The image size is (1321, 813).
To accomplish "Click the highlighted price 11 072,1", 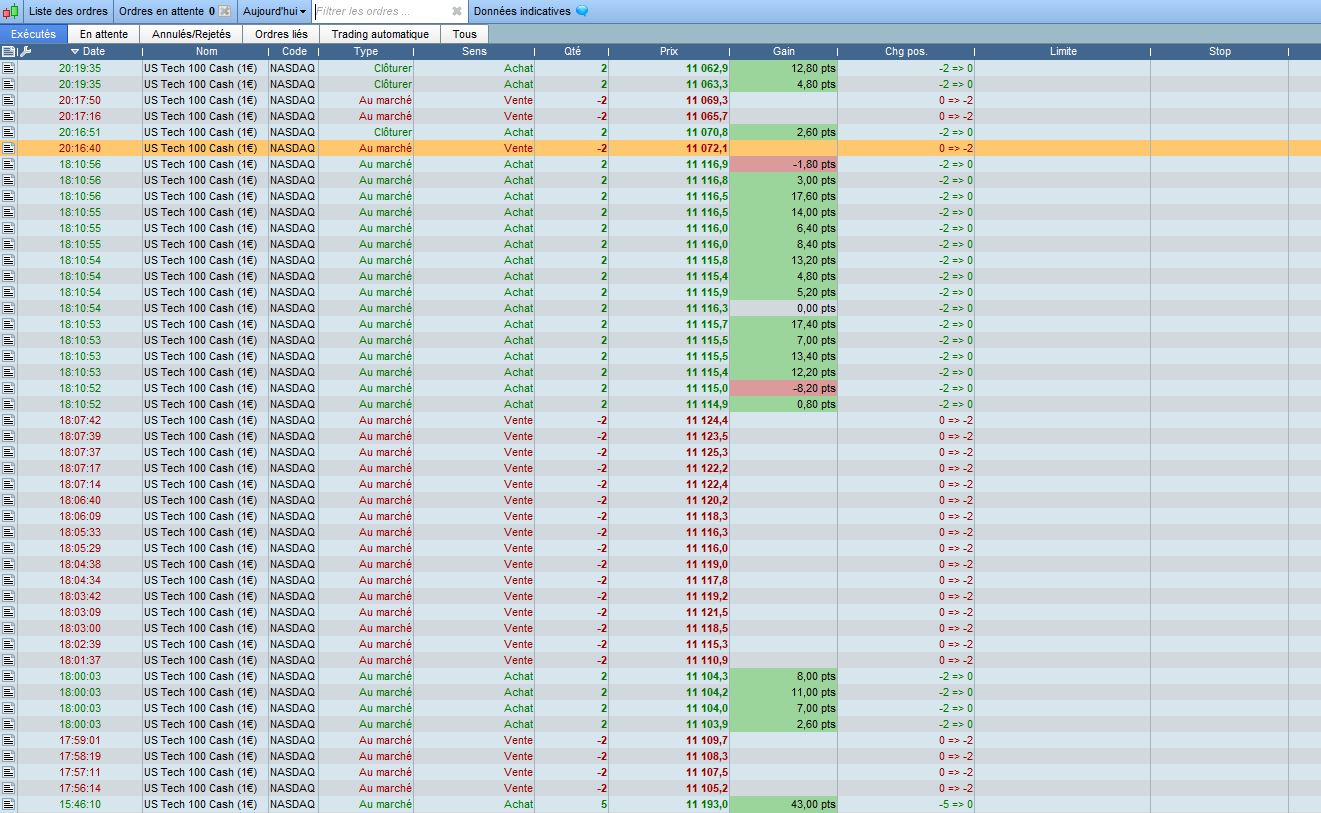I will tap(707, 148).
